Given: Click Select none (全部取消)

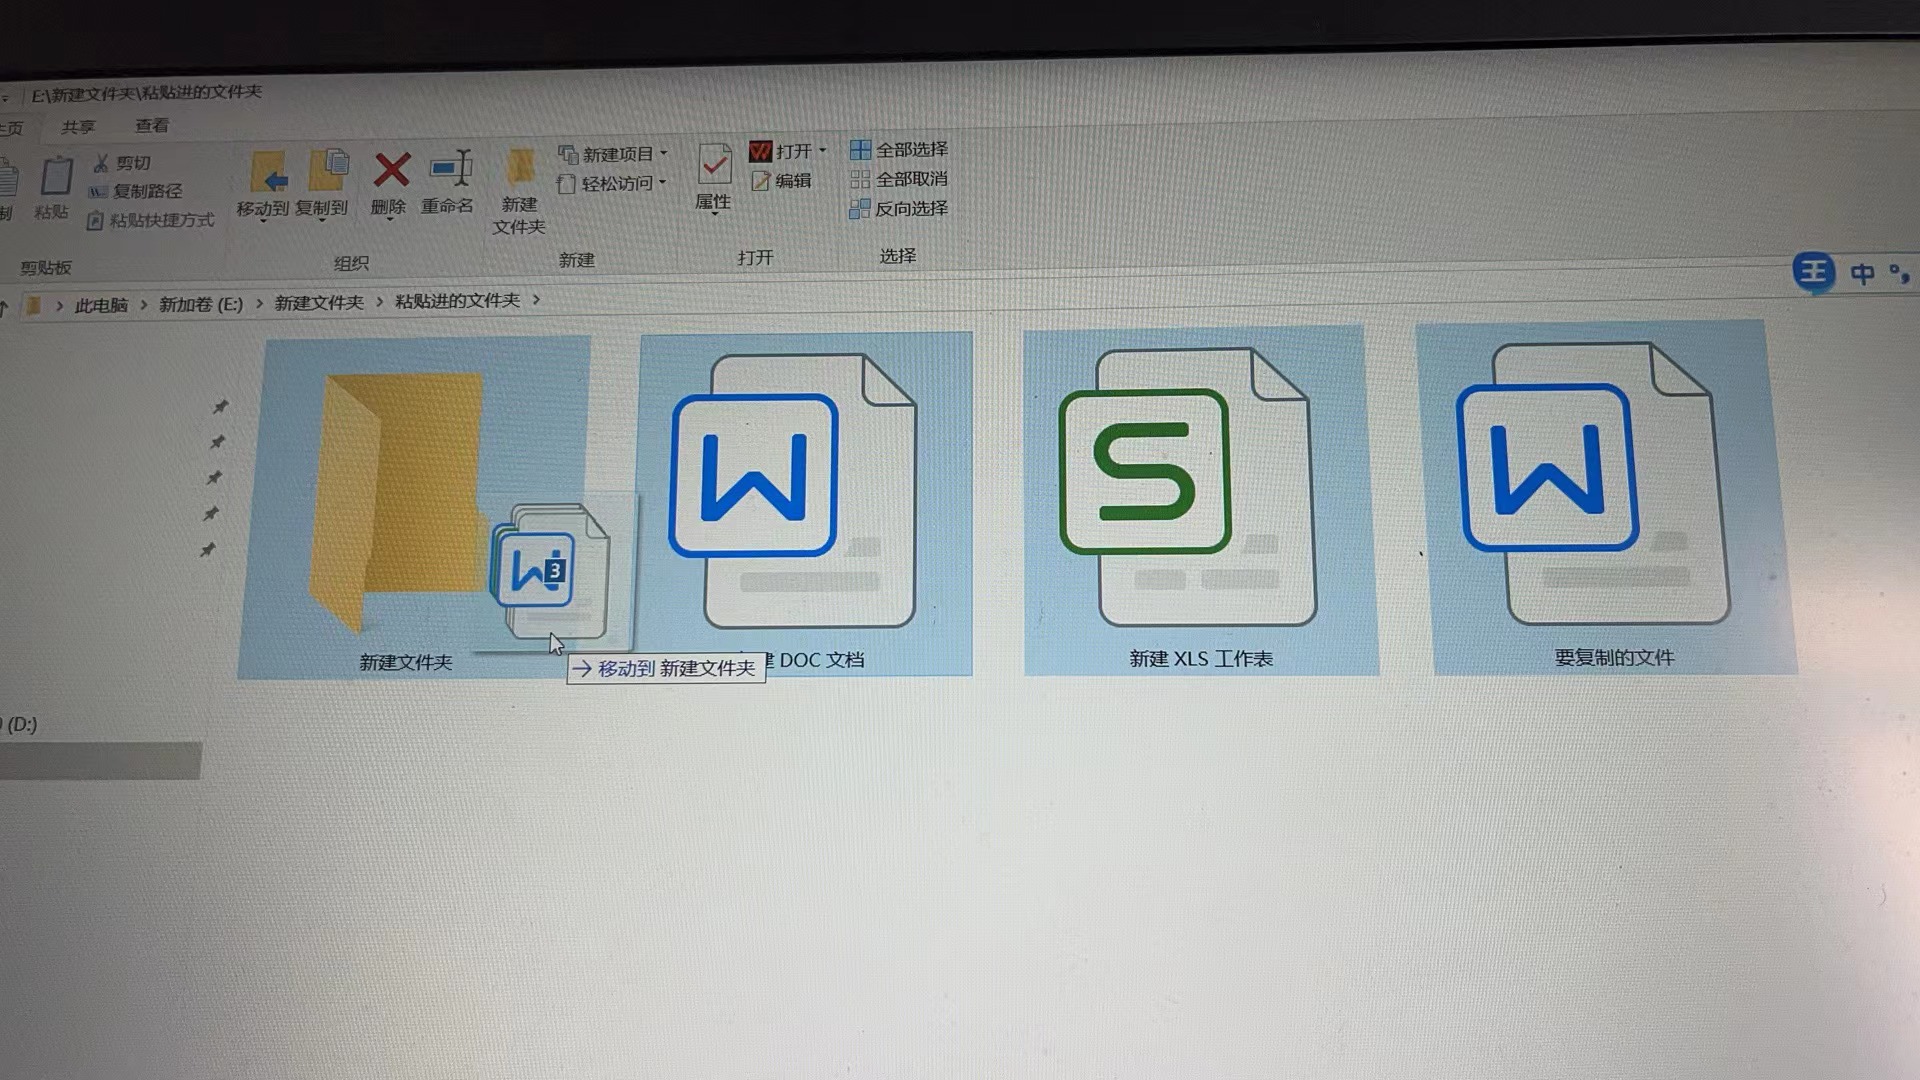Looking at the screenshot, I should pos(898,179).
